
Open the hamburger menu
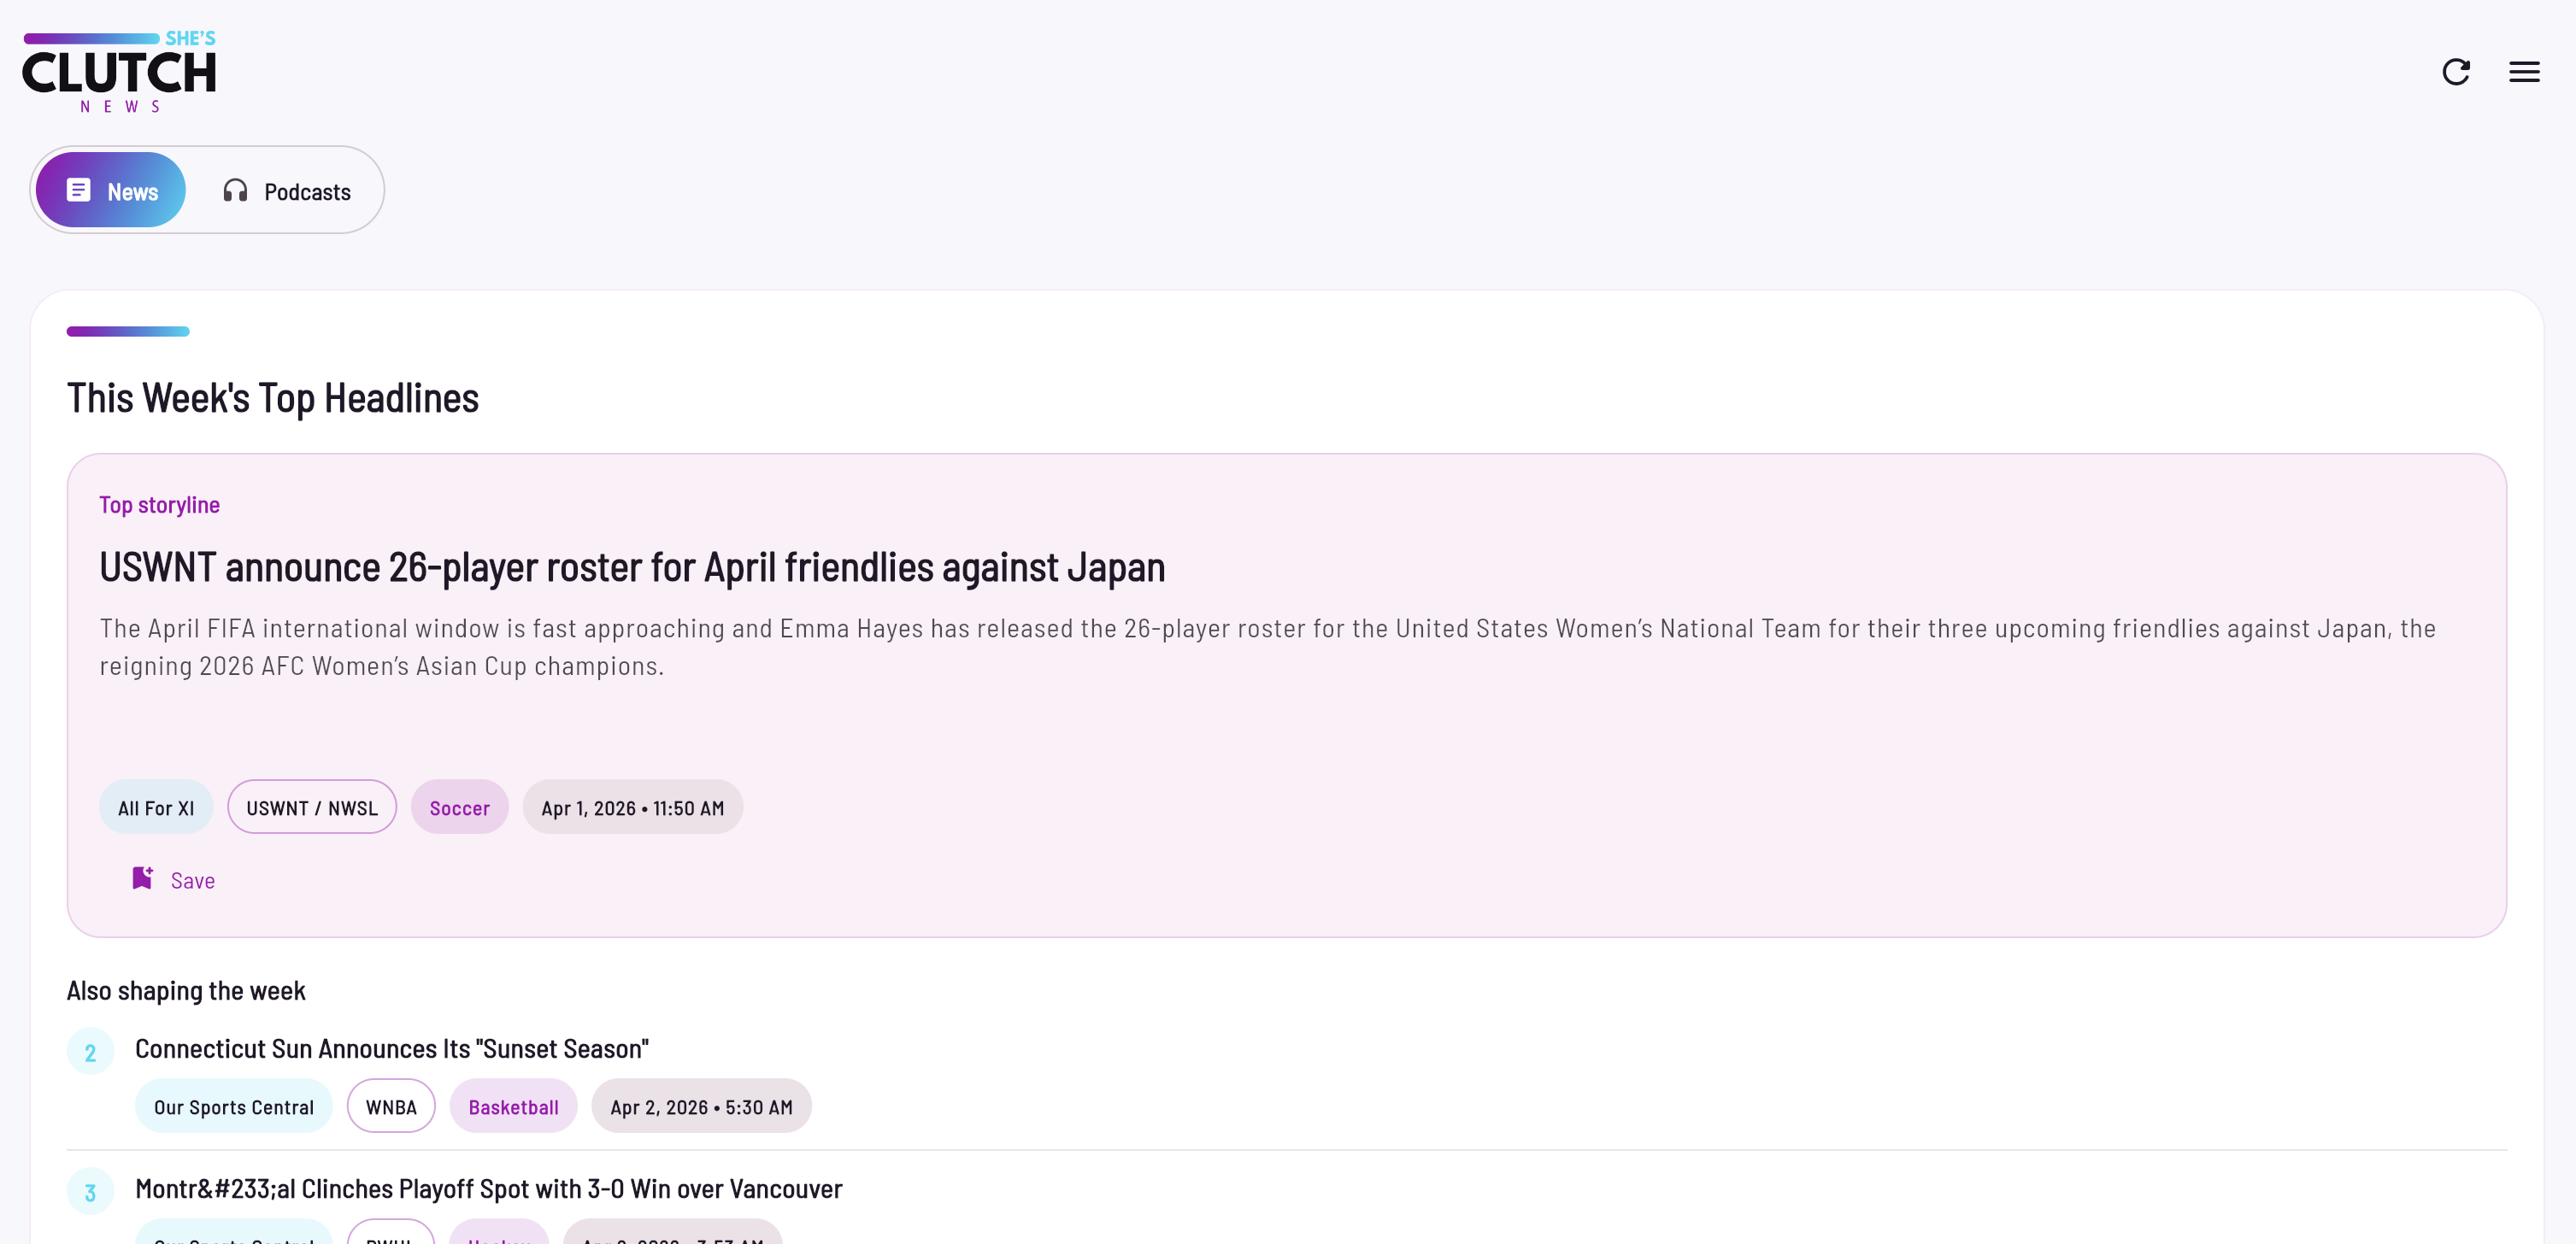2523,72
